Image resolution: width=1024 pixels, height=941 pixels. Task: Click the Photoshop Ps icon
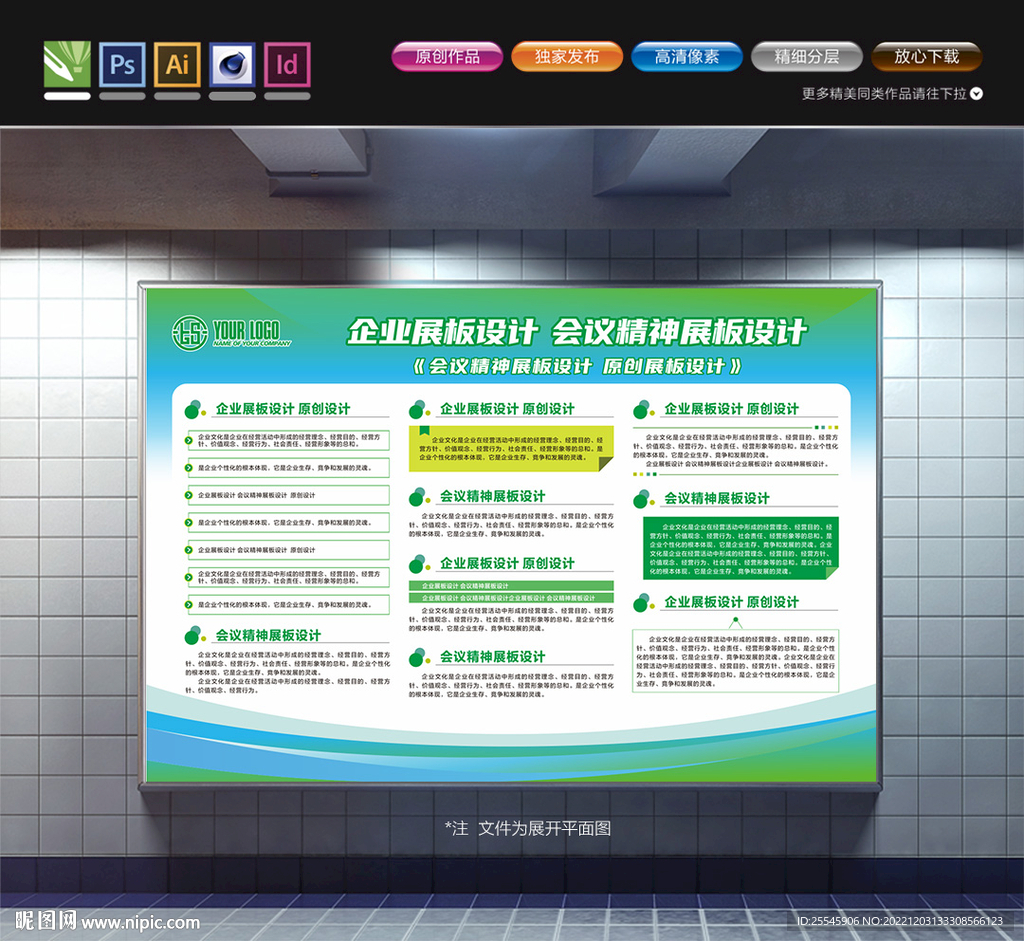tap(122, 64)
